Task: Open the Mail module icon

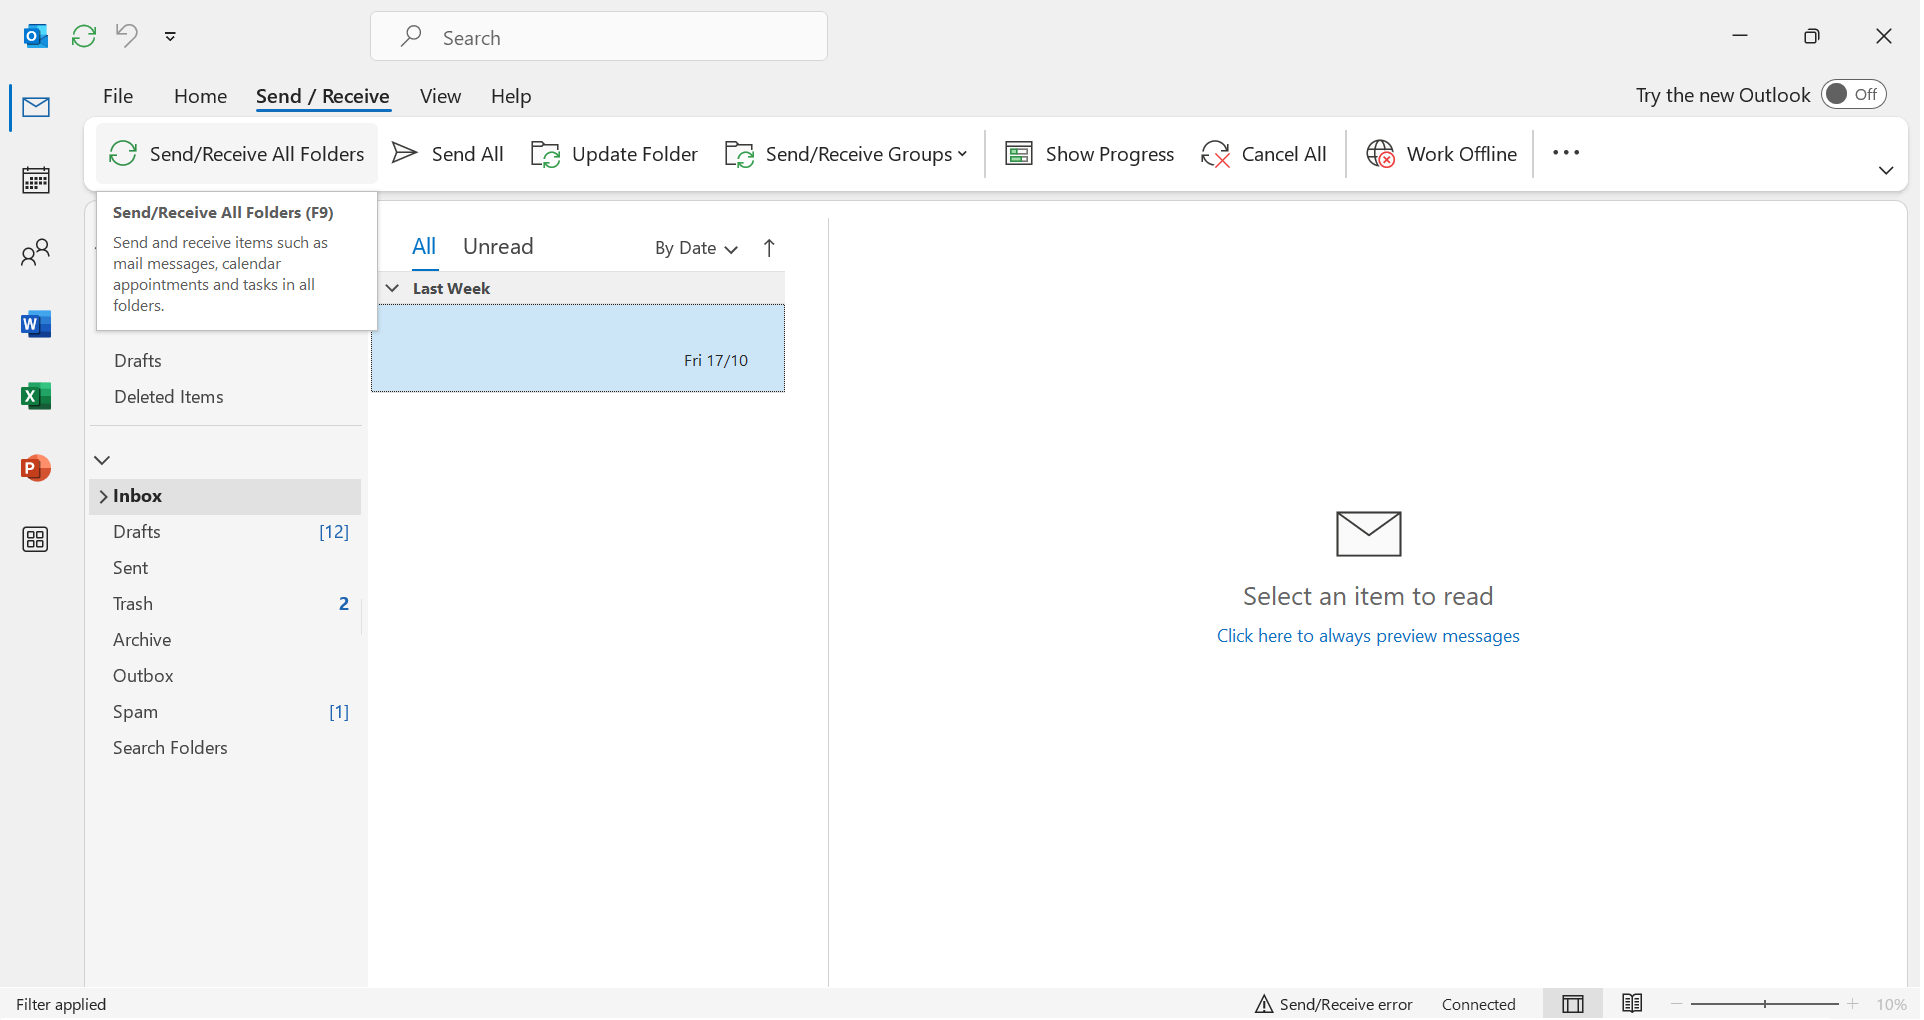Action: tap(36, 107)
